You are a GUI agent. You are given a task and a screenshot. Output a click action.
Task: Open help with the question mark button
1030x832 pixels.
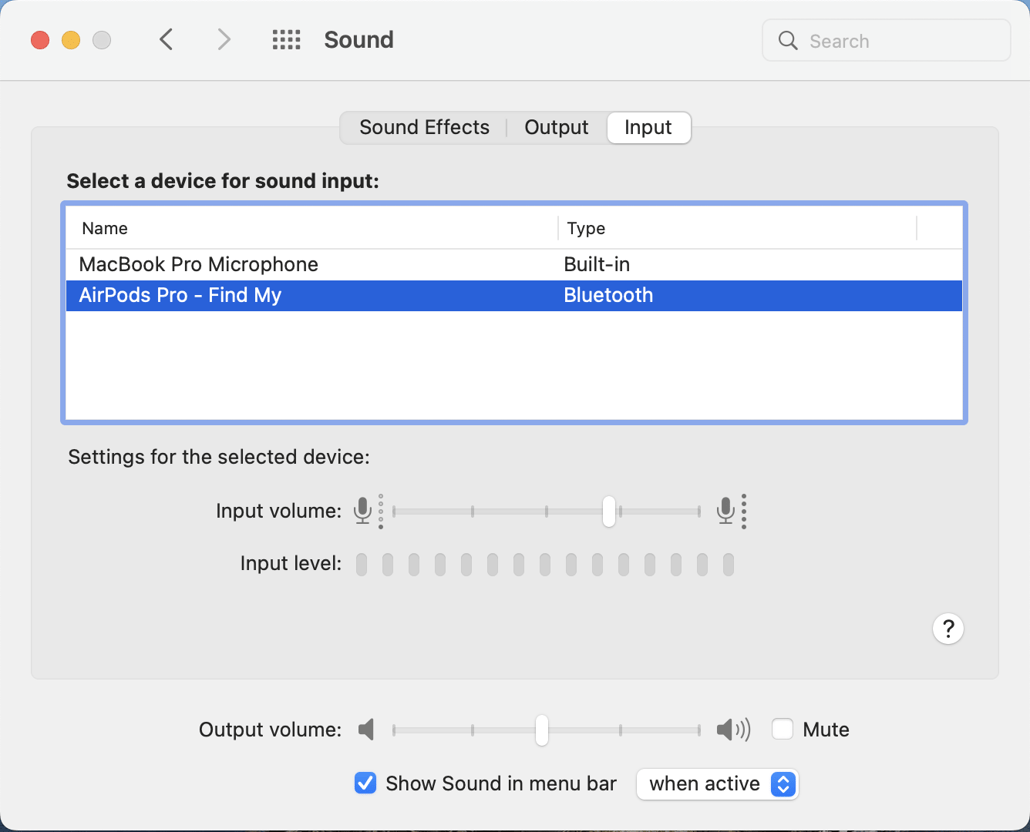coord(947,629)
